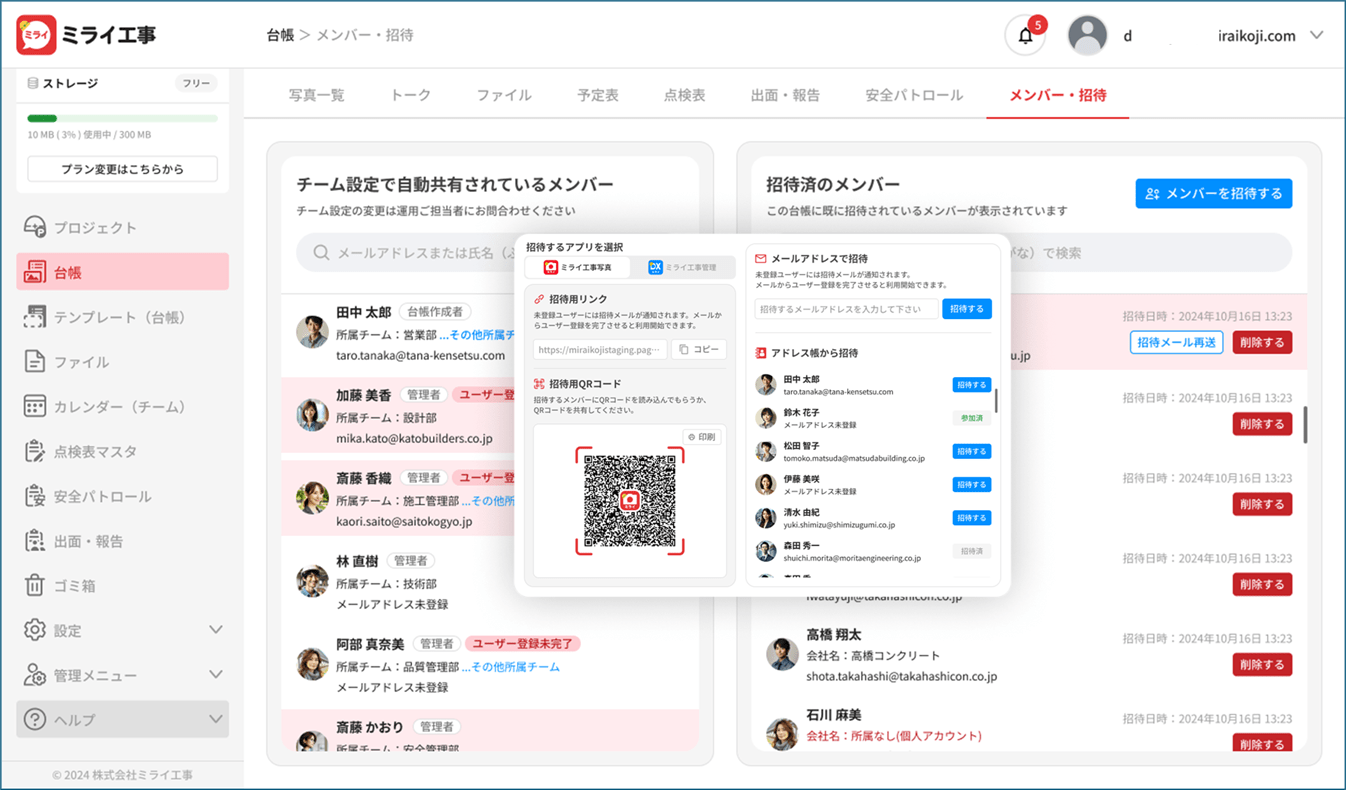
Task: Invite 伊藤 美咲 from the address book
Action: tap(972, 485)
